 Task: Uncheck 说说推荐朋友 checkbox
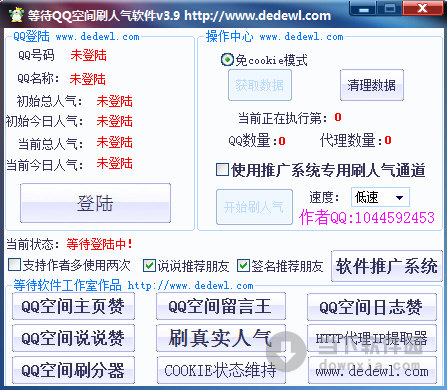pos(149,266)
